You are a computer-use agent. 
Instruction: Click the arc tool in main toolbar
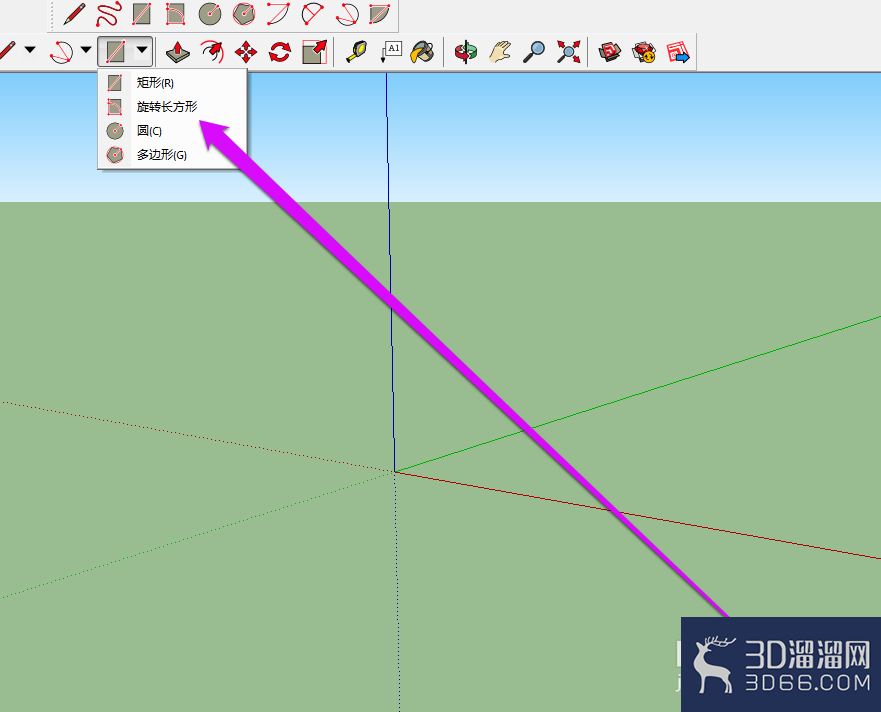[62, 52]
